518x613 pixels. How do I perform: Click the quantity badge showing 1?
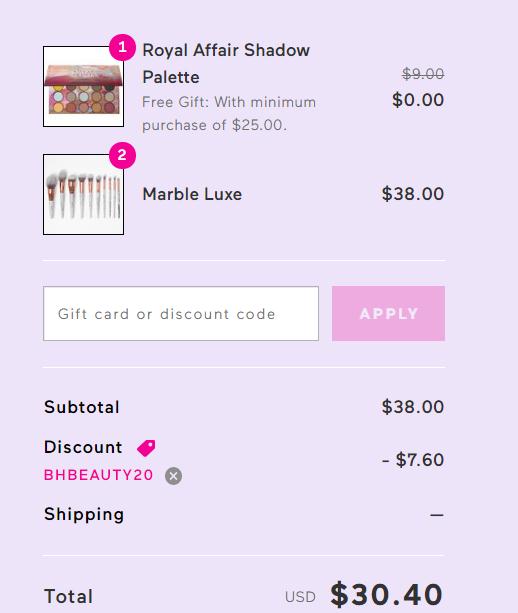[122, 48]
